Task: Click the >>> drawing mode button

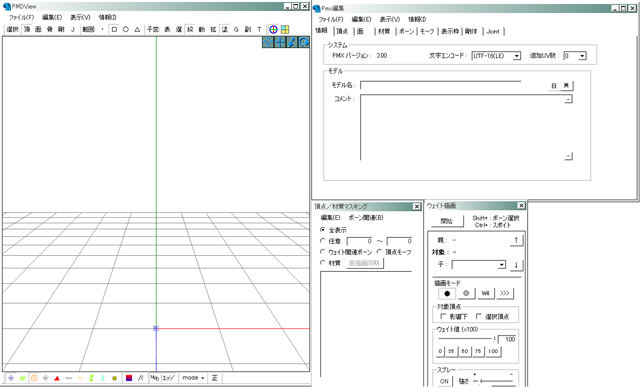Action: pos(504,293)
